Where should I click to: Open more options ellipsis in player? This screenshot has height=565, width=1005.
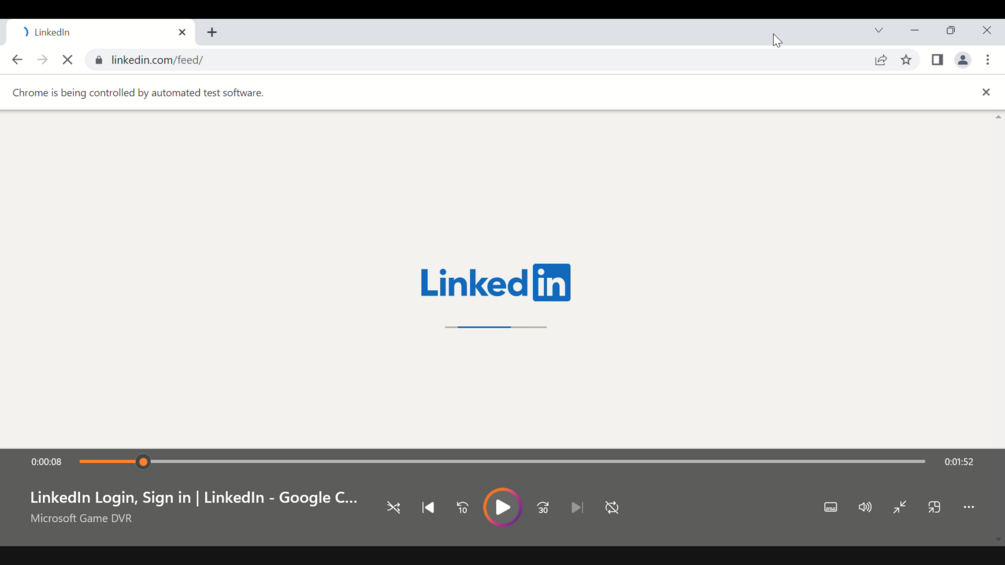tap(968, 507)
